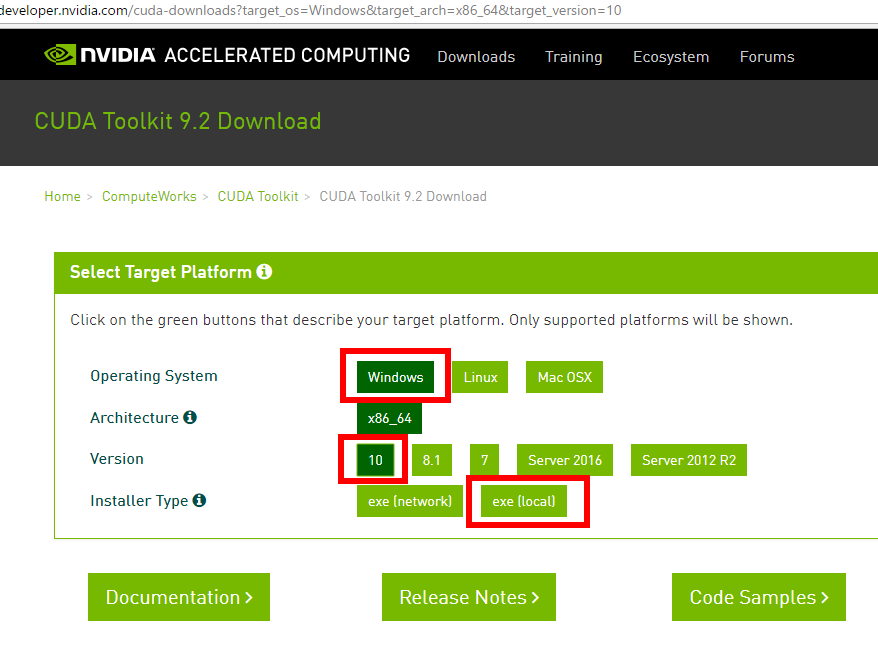Viewport: 878px width, 648px height.
Task: Click the Version row label
Action: point(117,459)
